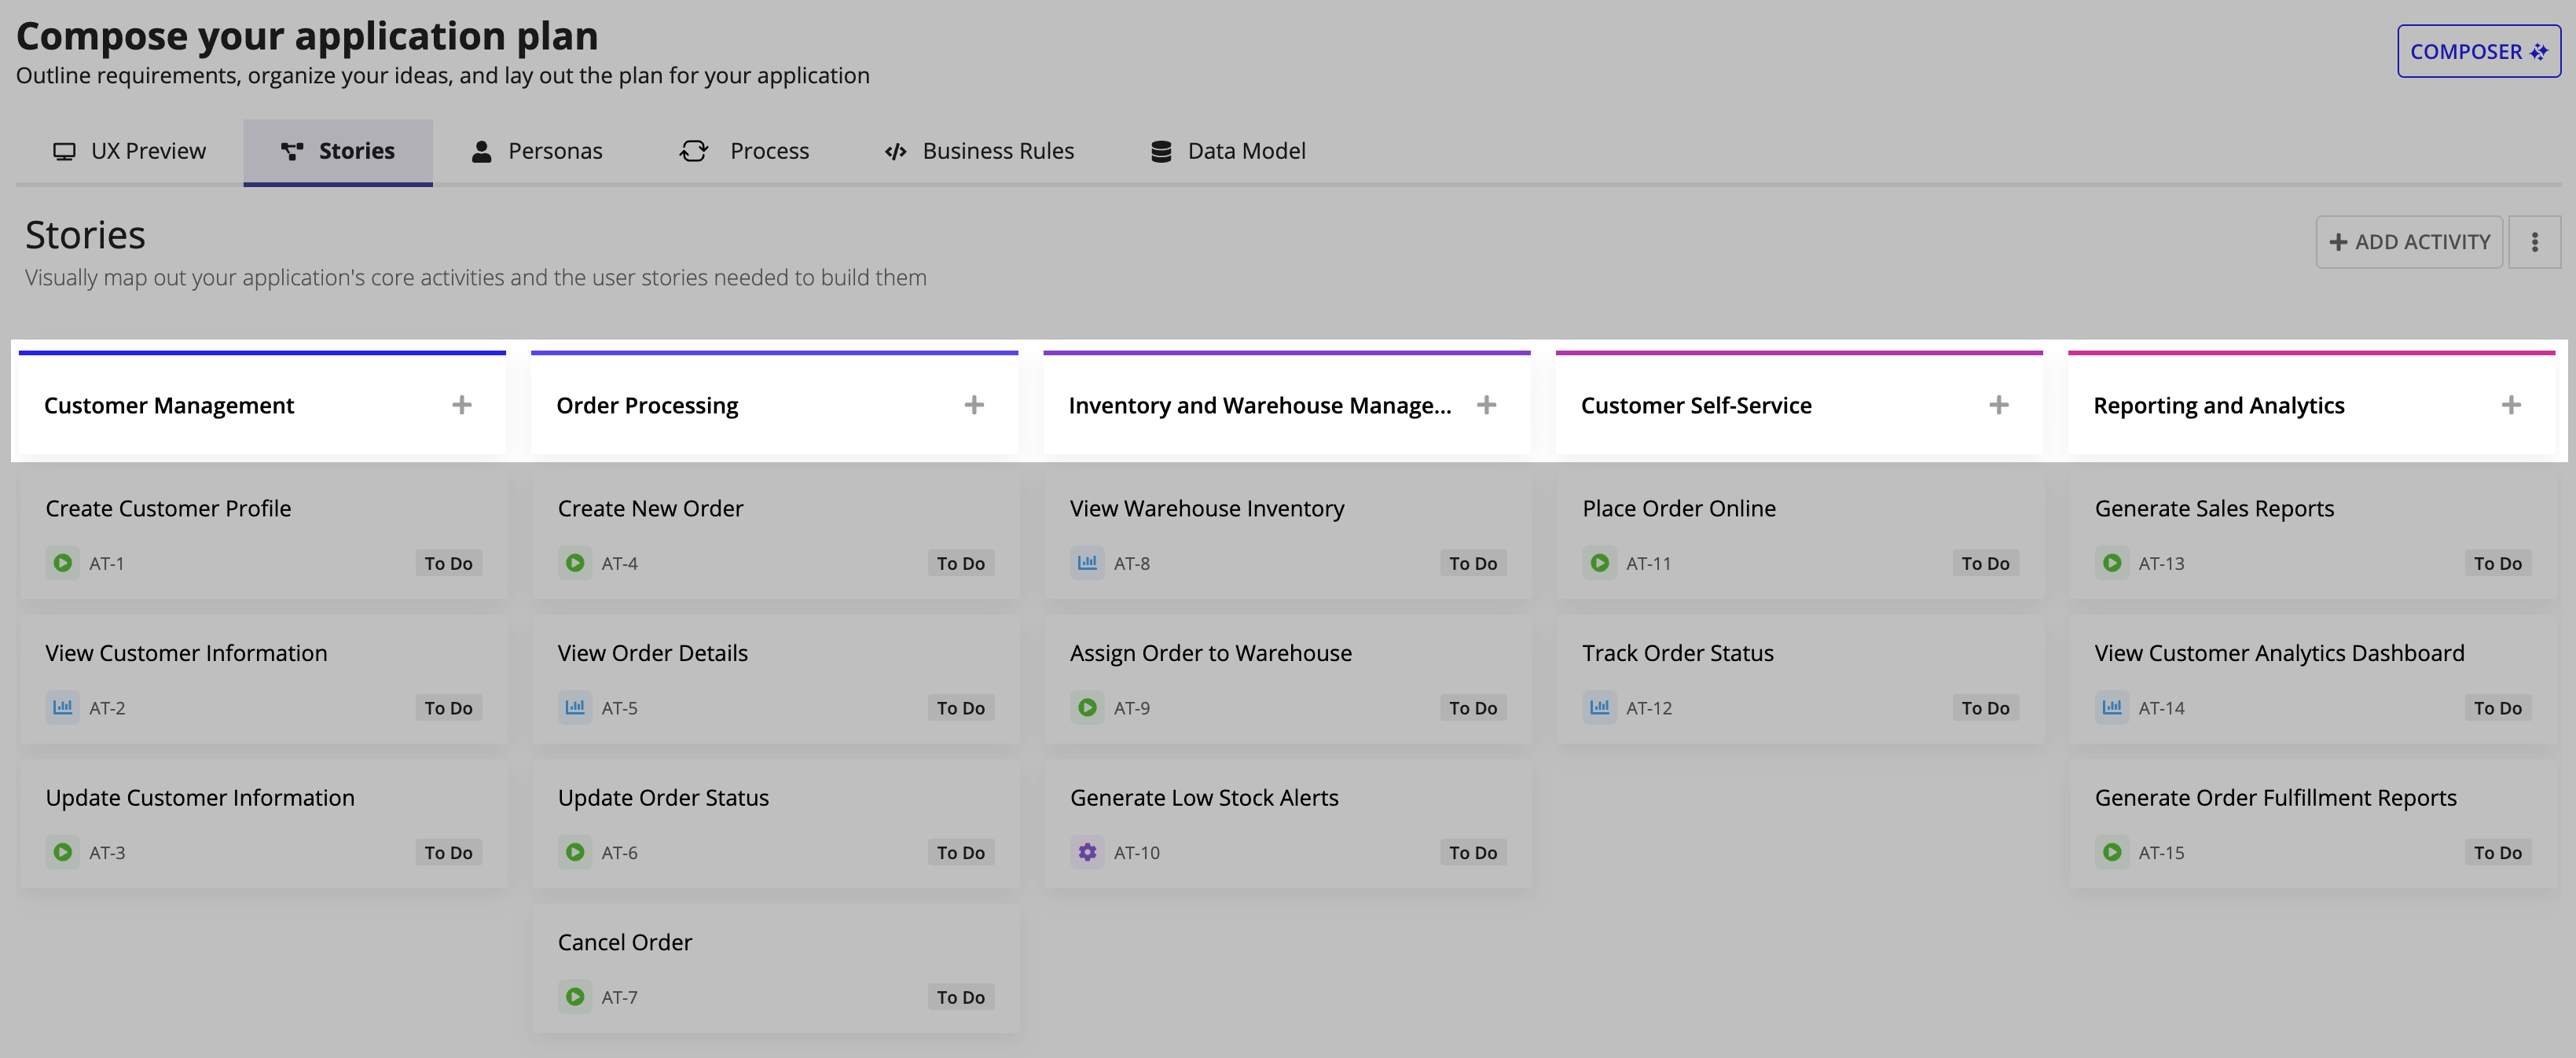
Task: Click green play icon on AT-1
Action: (x=63, y=563)
